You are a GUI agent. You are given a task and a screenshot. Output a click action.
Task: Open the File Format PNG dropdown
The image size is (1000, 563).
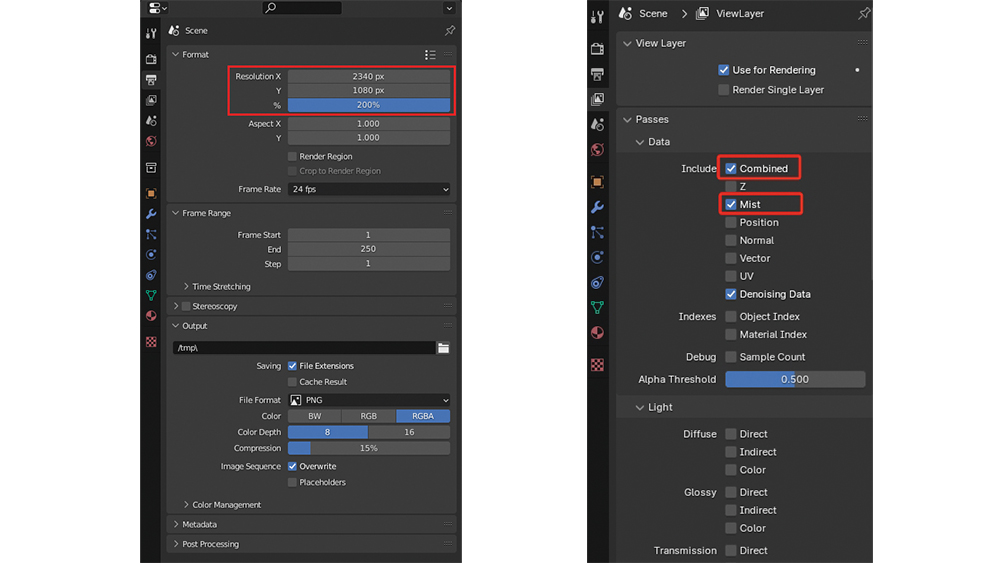[x=368, y=400]
